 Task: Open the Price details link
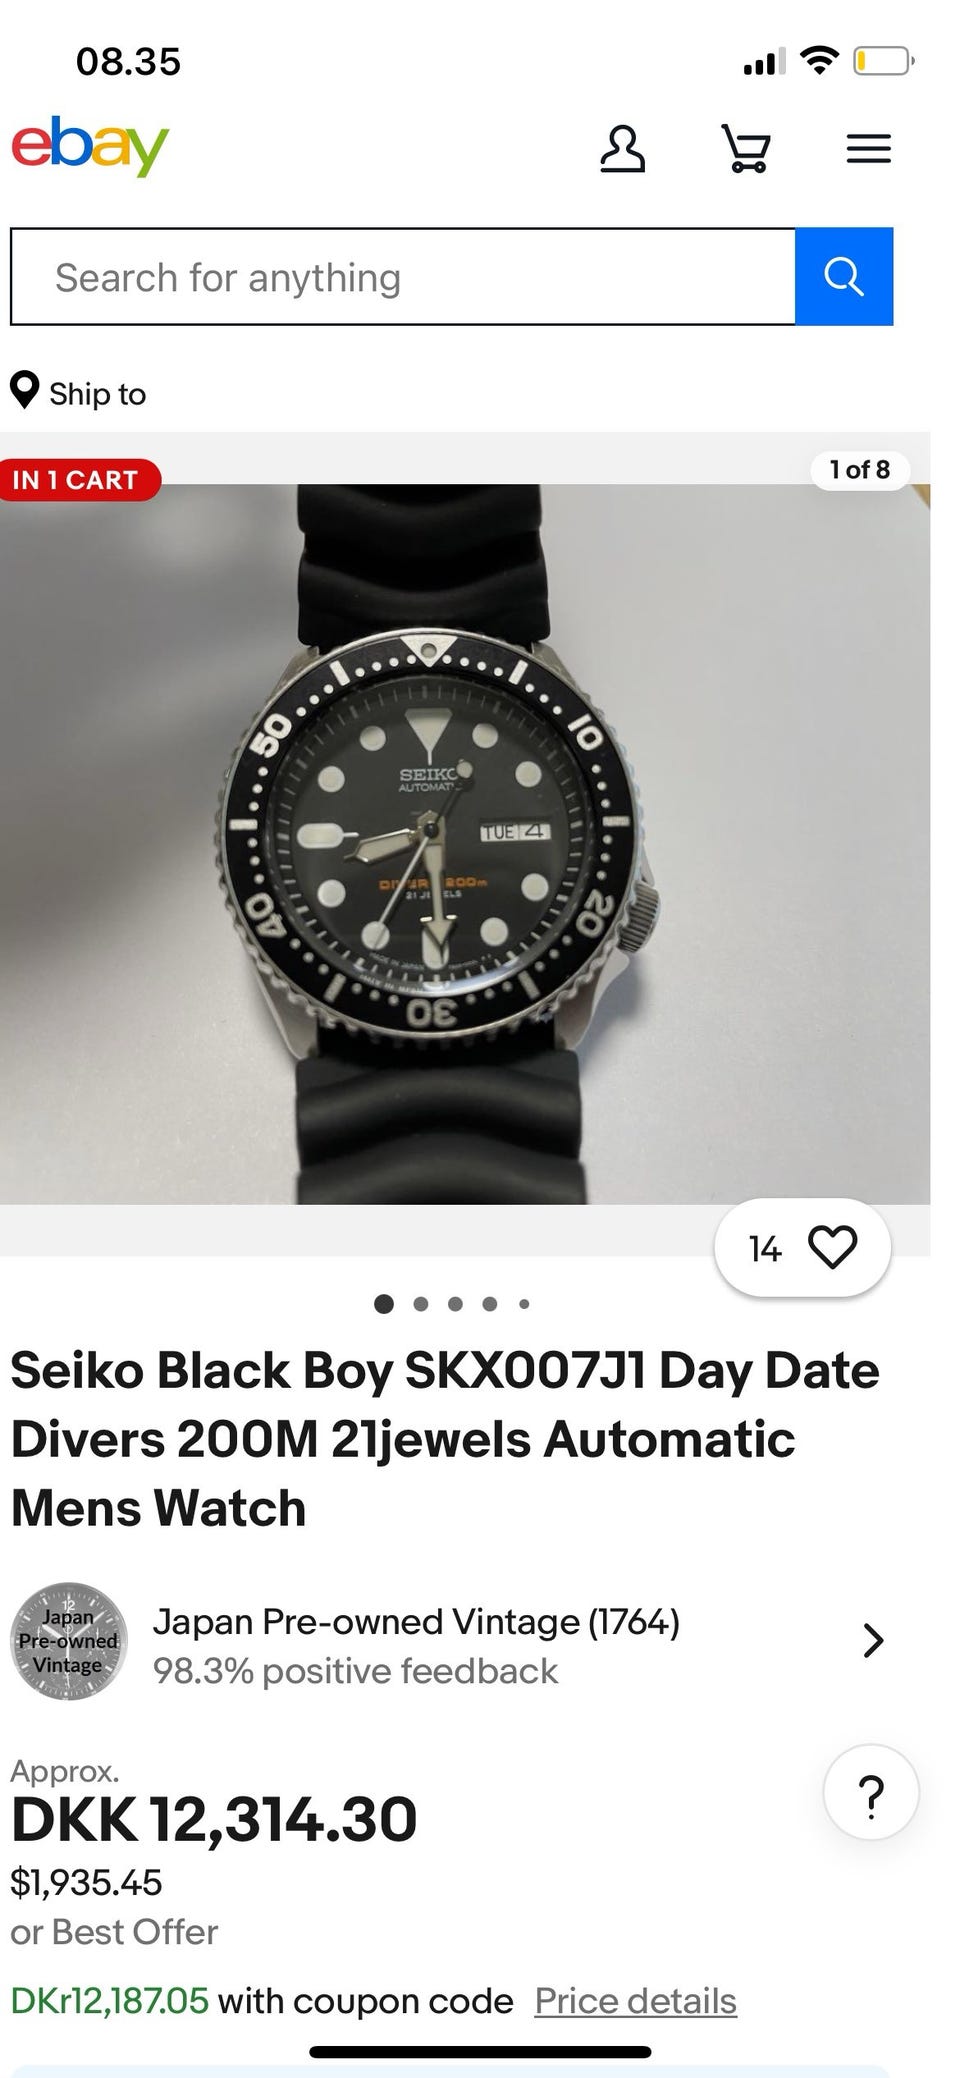(x=636, y=2001)
